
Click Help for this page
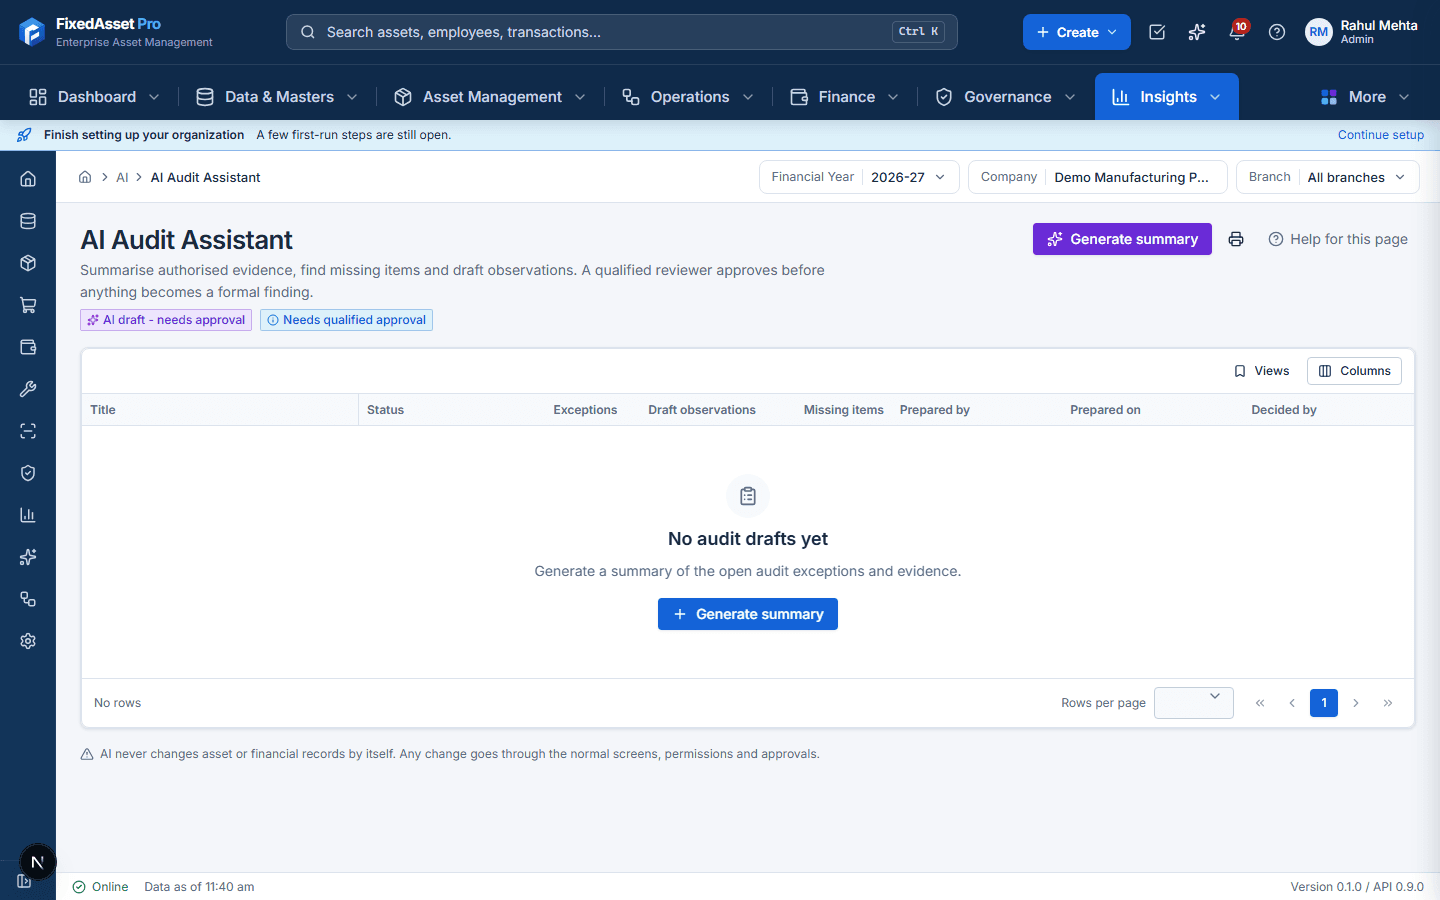(x=1338, y=239)
